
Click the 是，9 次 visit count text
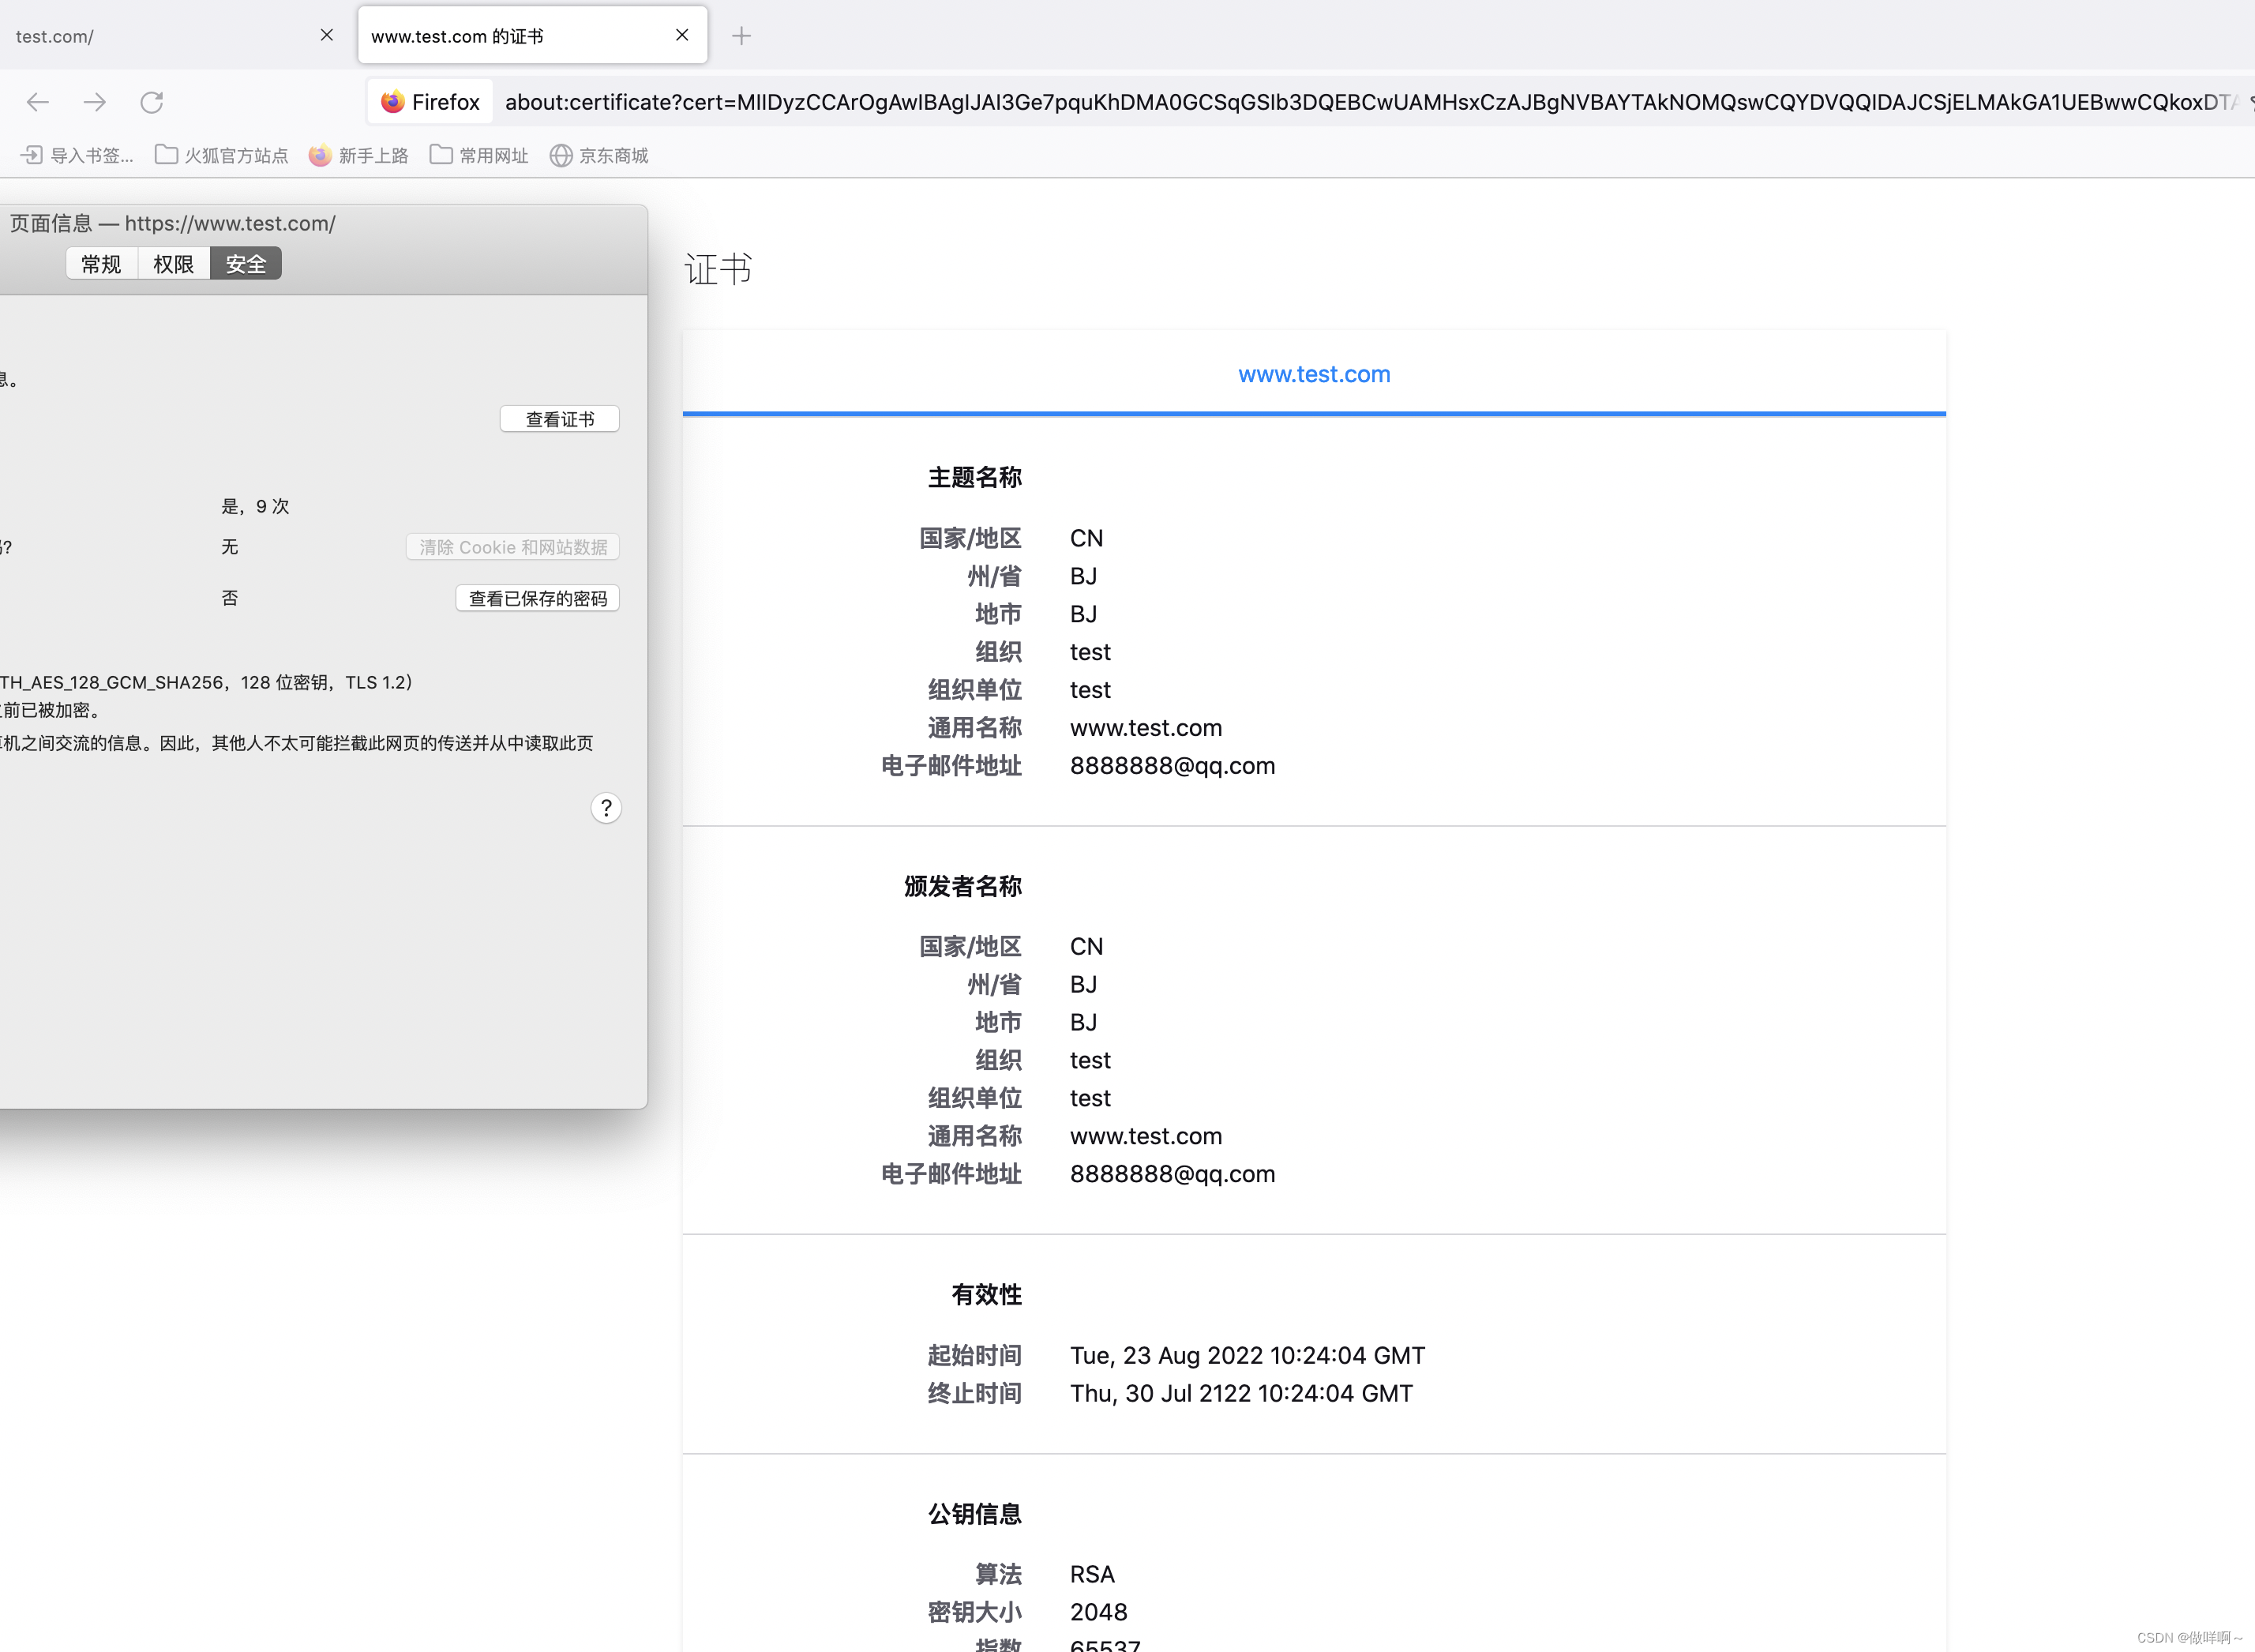(255, 506)
